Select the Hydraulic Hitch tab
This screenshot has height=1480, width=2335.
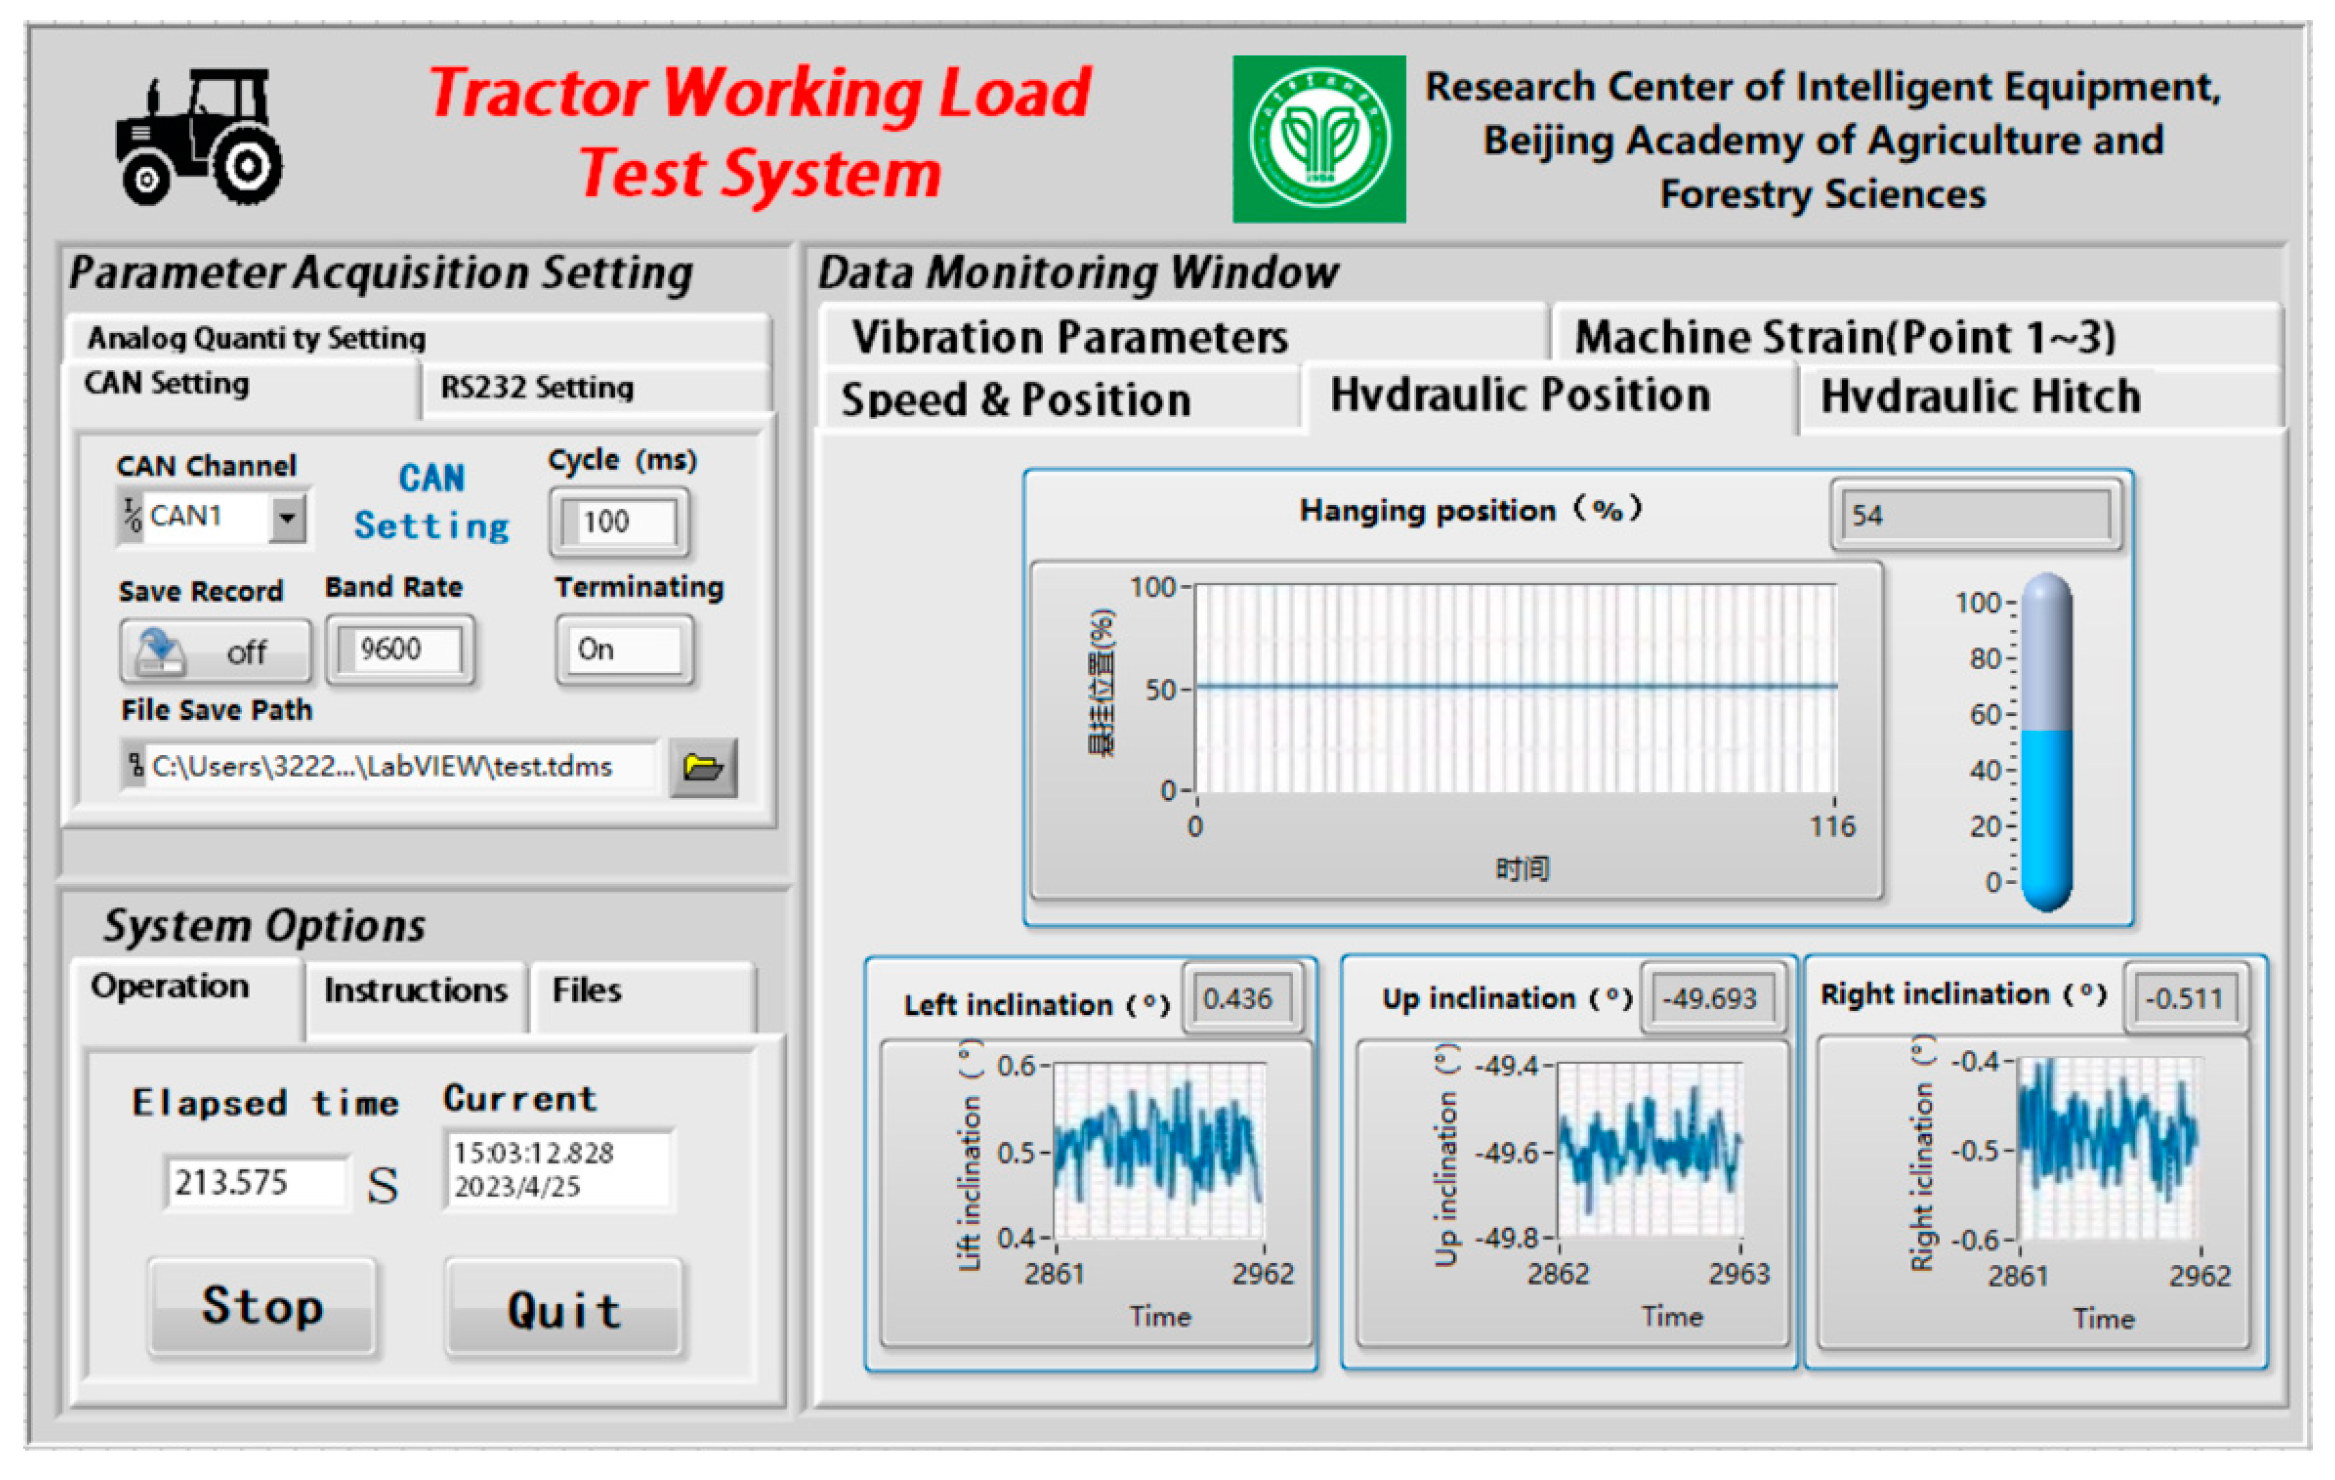click(x=1979, y=397)
